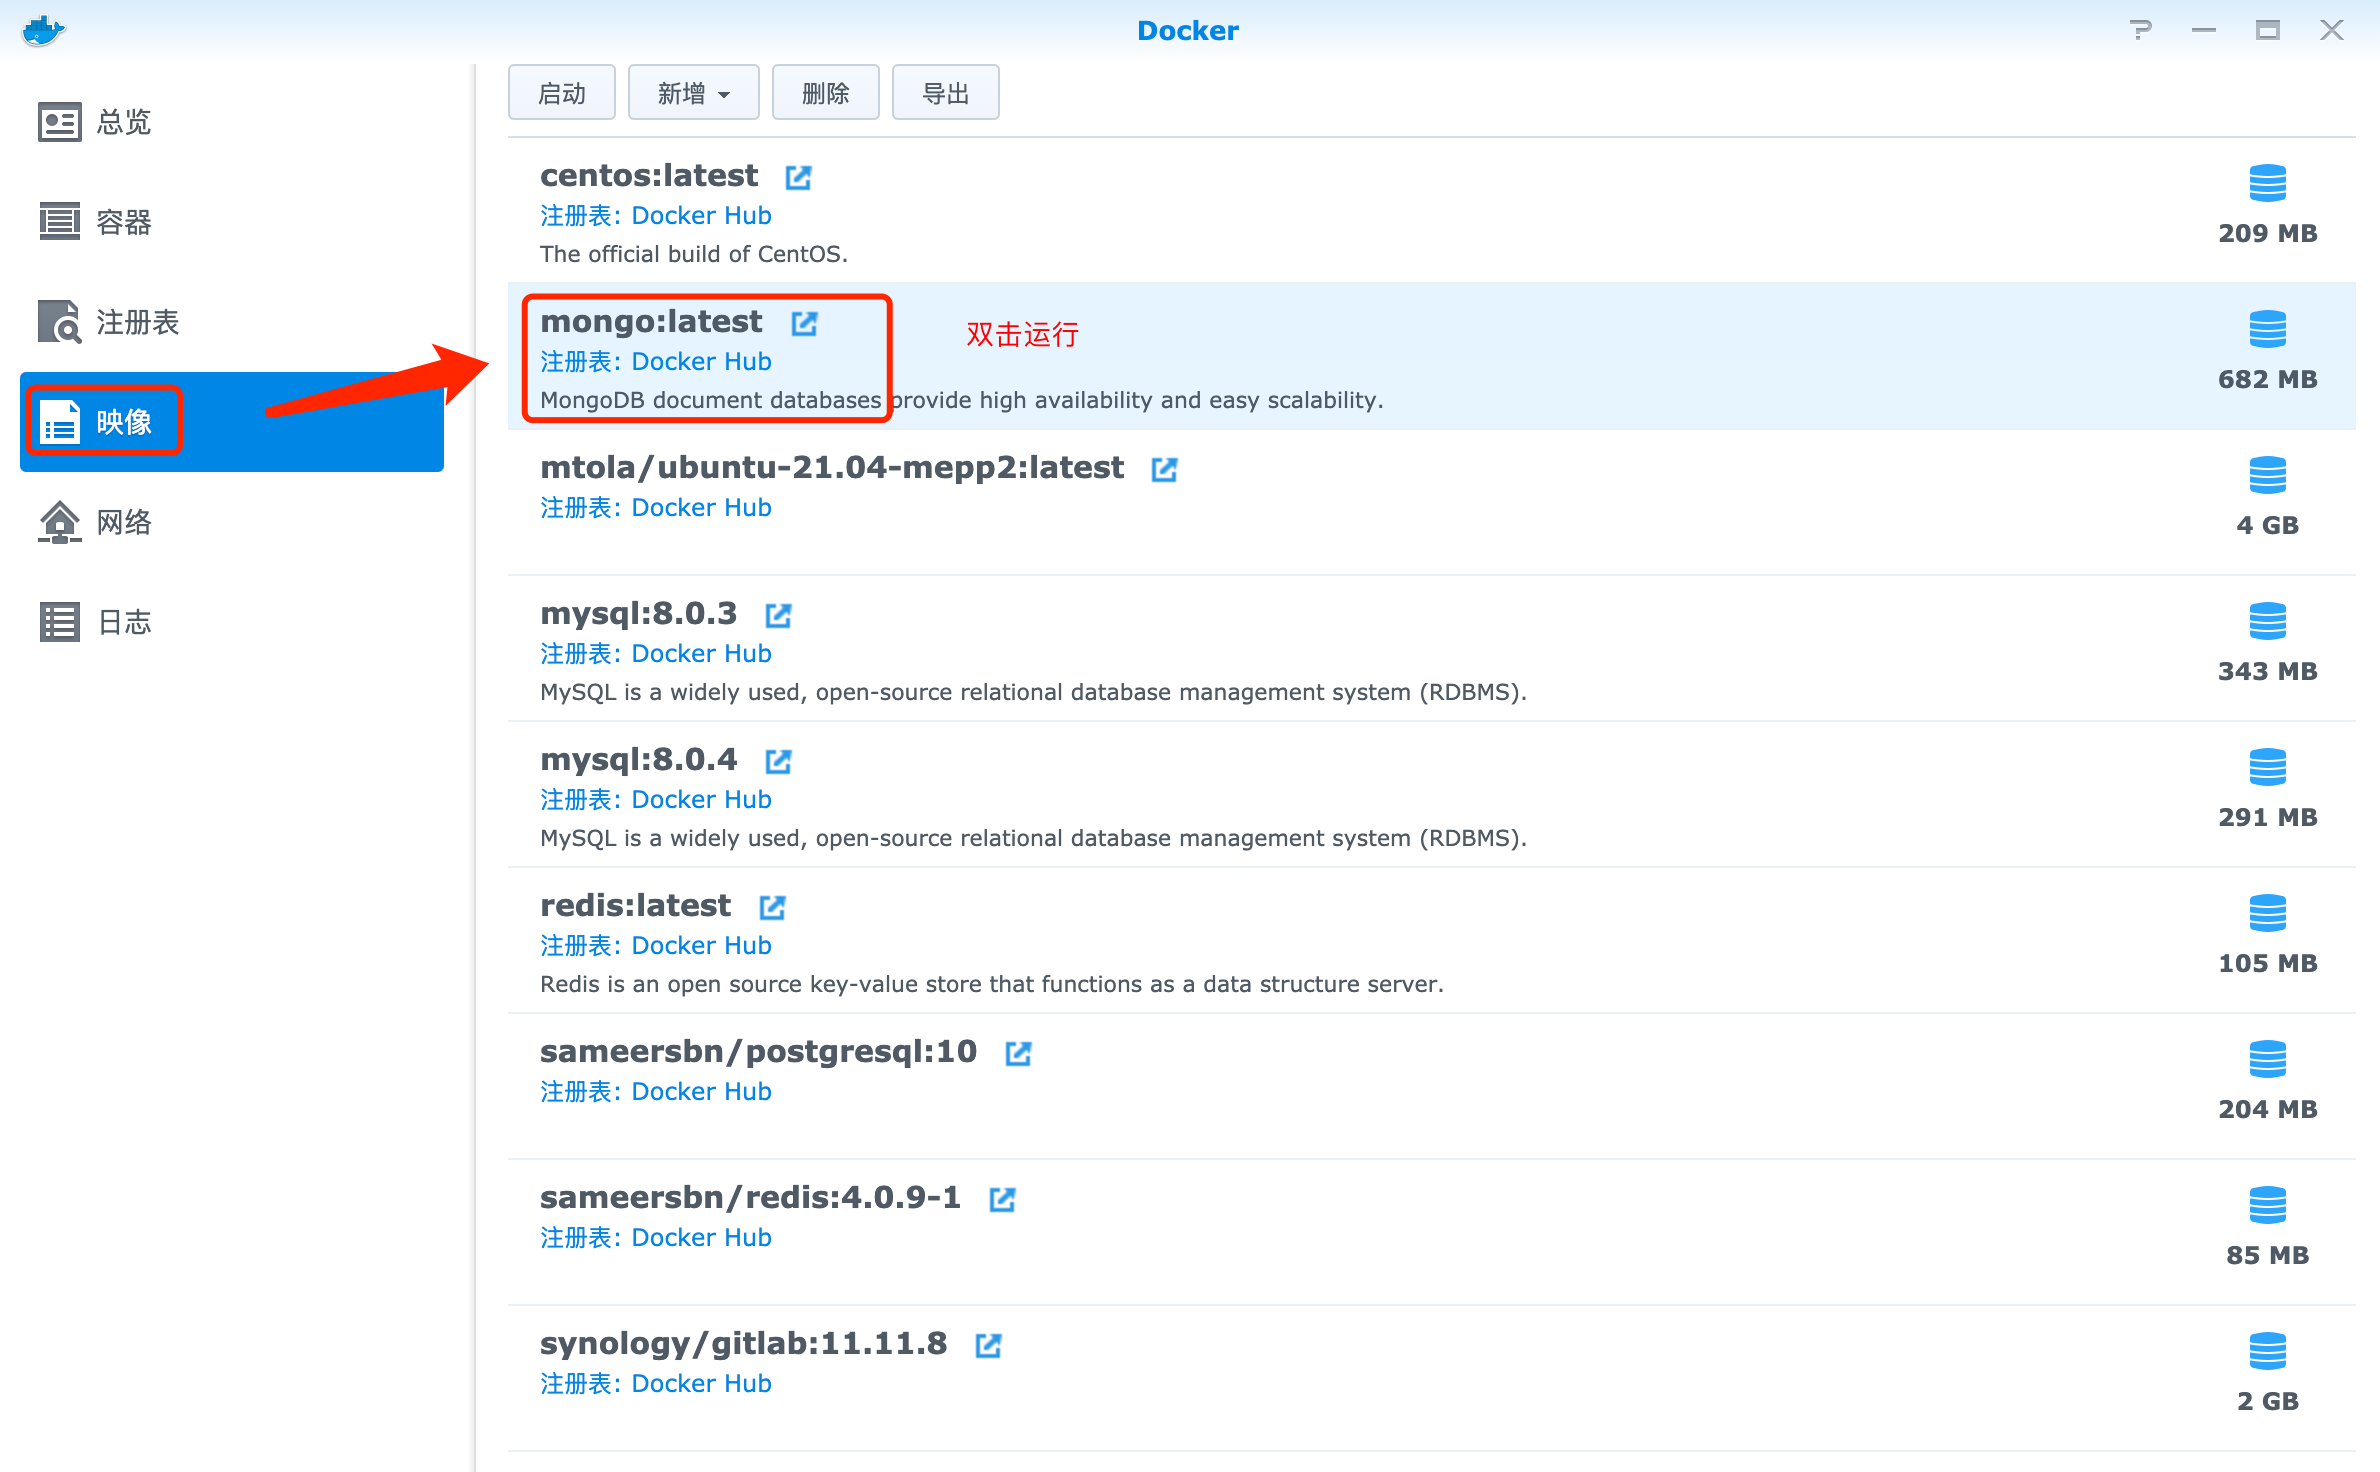This screenshot has width=2380, height=1472.
Task: Open the 容器 container section
Action: 122,222
